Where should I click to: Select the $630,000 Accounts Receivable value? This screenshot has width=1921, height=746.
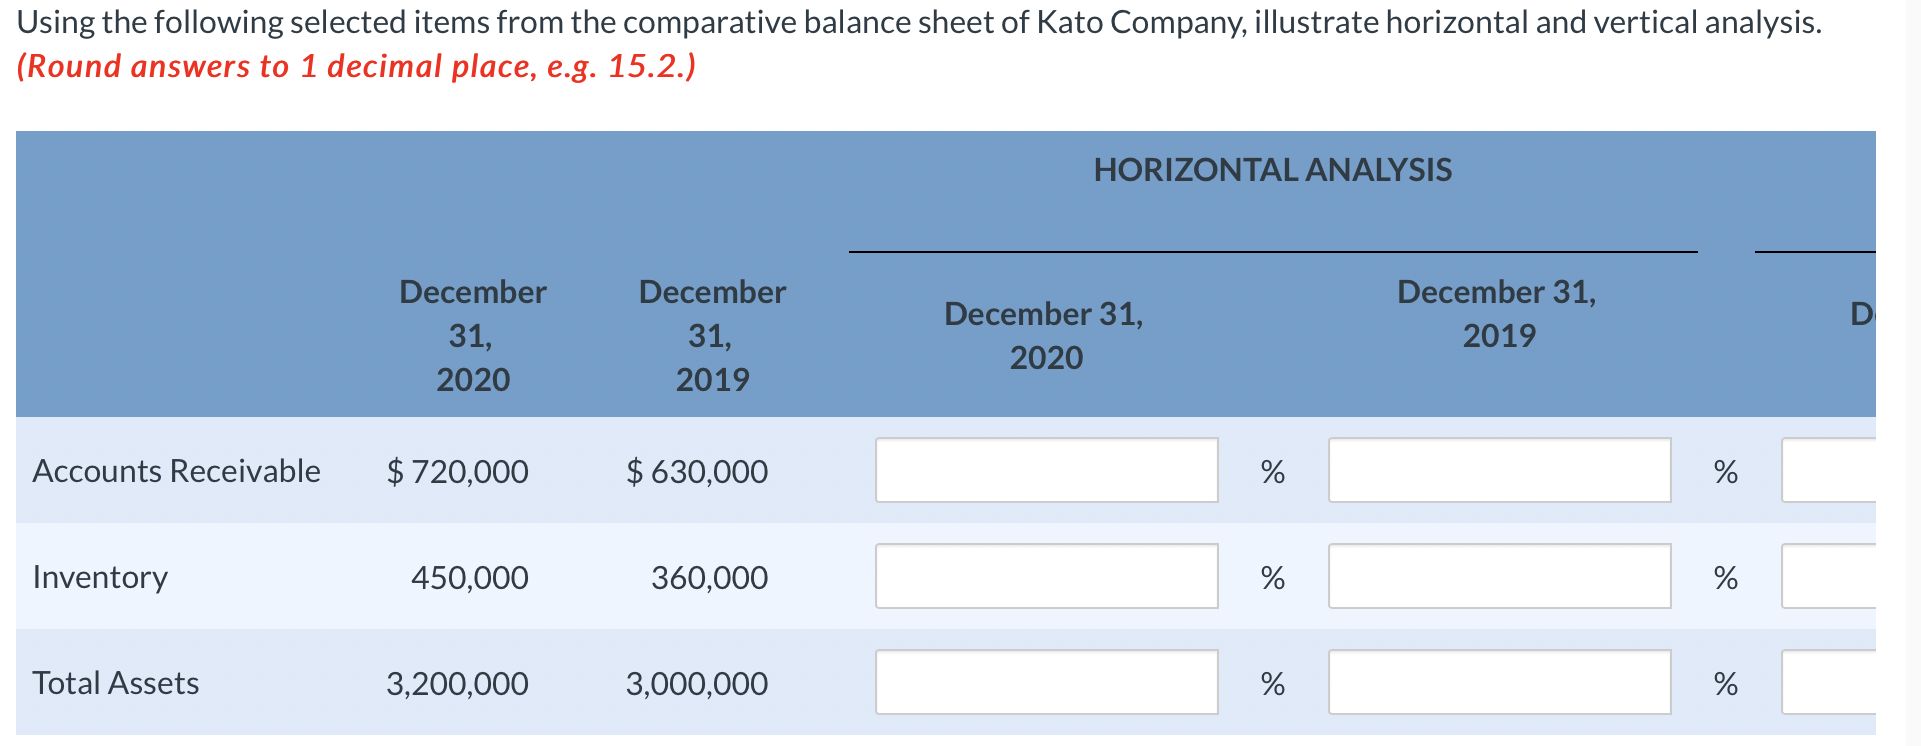[x=698, y=470]
